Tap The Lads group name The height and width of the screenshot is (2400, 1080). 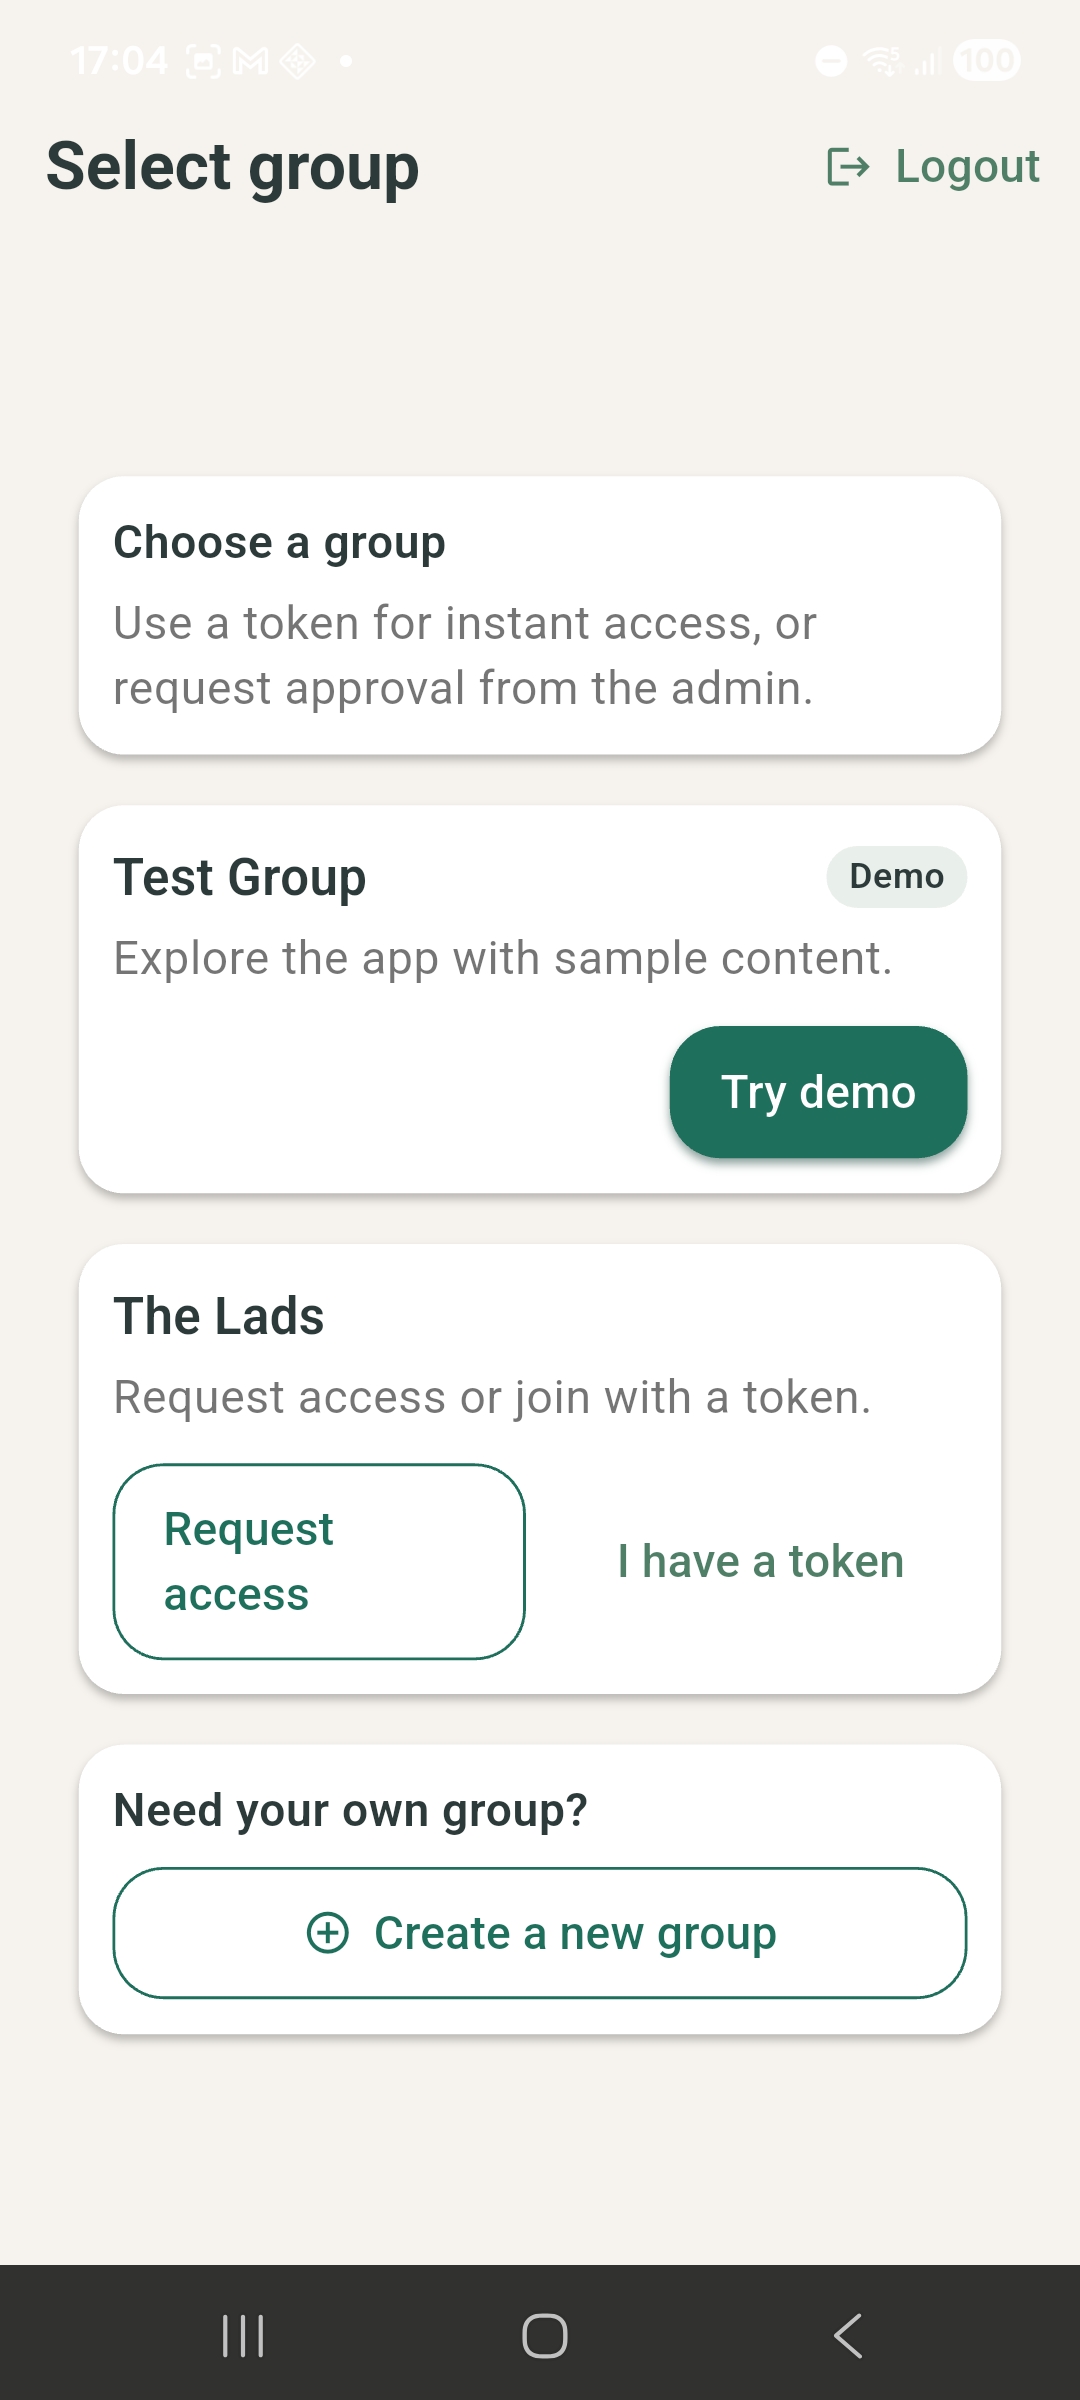tap(219, 1315)
